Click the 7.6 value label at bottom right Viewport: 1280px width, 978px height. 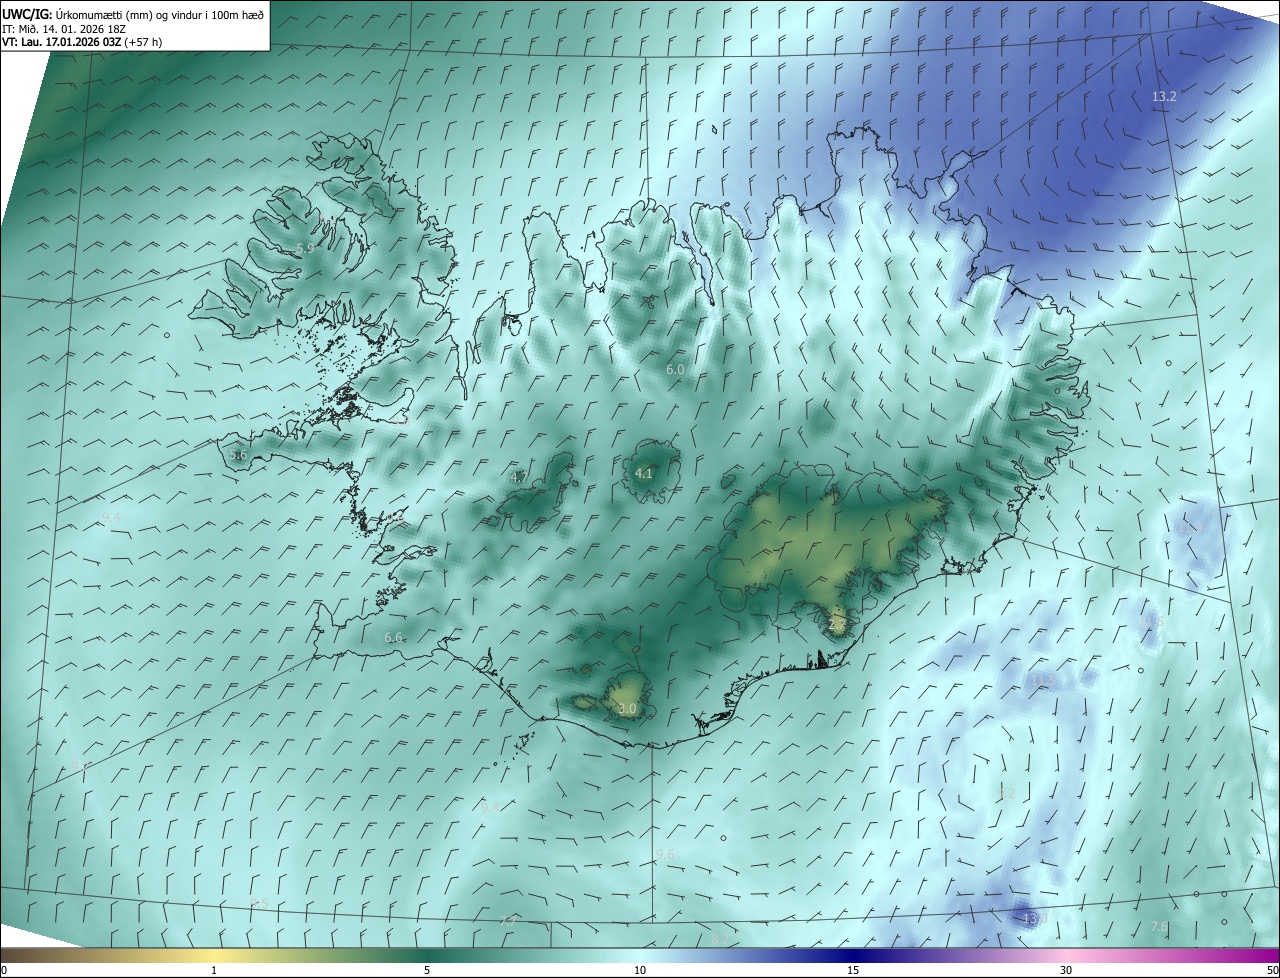point(1159,927)
